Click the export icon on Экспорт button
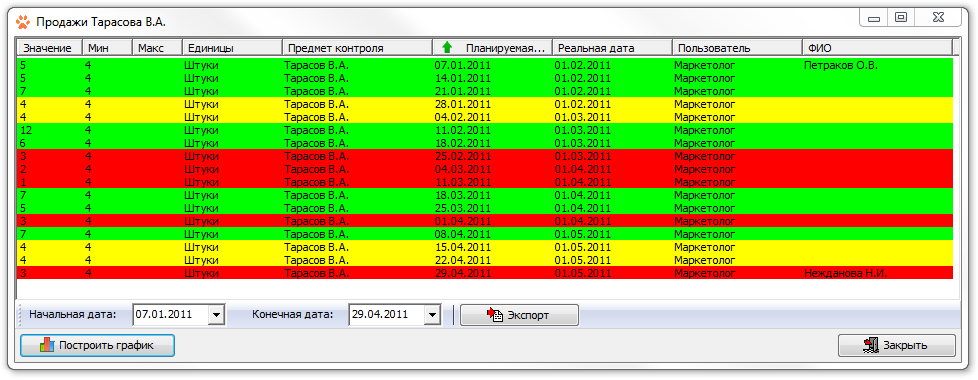This screenshot has height=380, width=978. coord(495,314)
